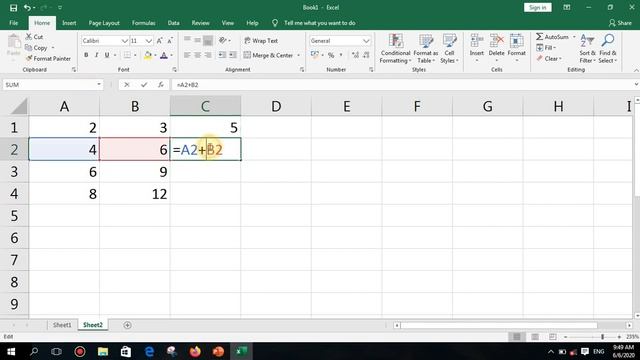The height and width of the screenshot is (360, 640).
Task: Open the Calibri font name dropdown
Action: [124, 41]
